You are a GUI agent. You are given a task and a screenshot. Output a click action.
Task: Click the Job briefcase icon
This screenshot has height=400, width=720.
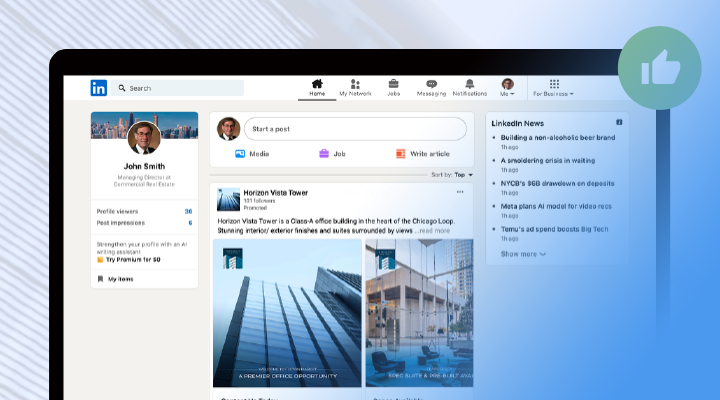point(324,154)
